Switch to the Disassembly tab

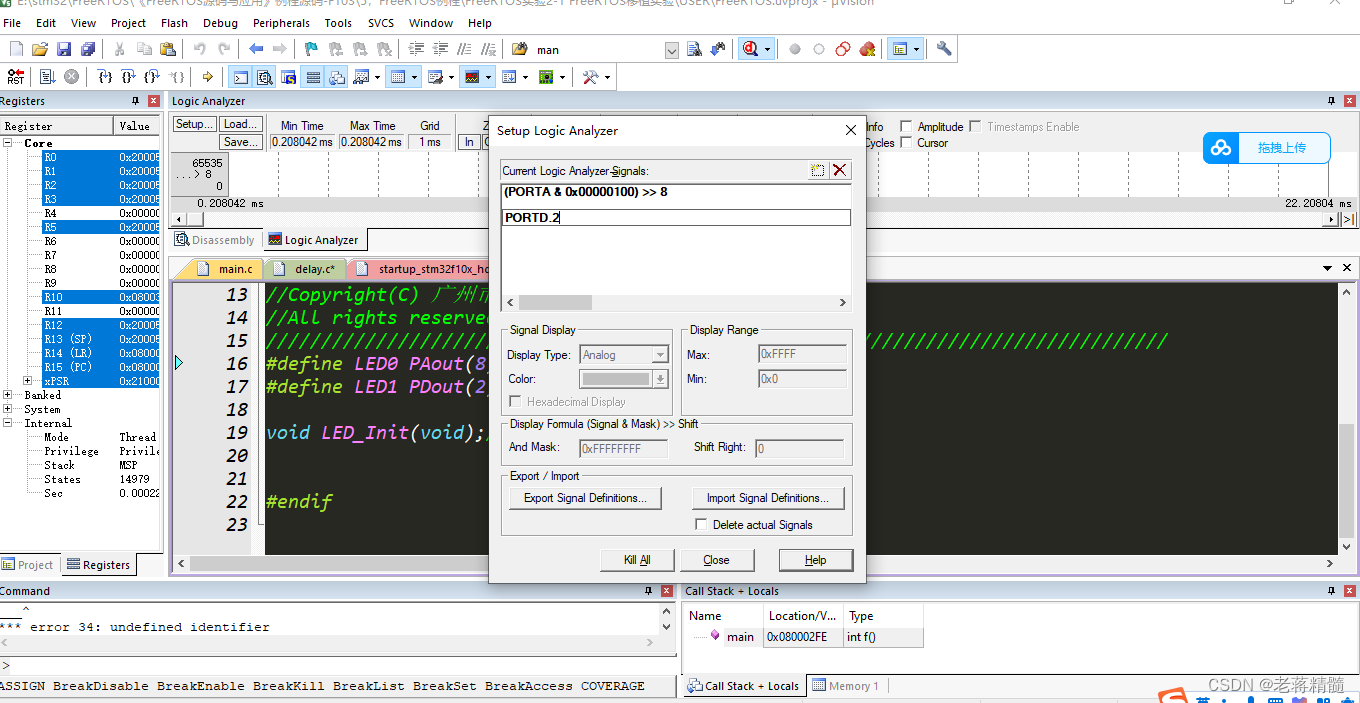pyautogui.click(x=215, y=240)
